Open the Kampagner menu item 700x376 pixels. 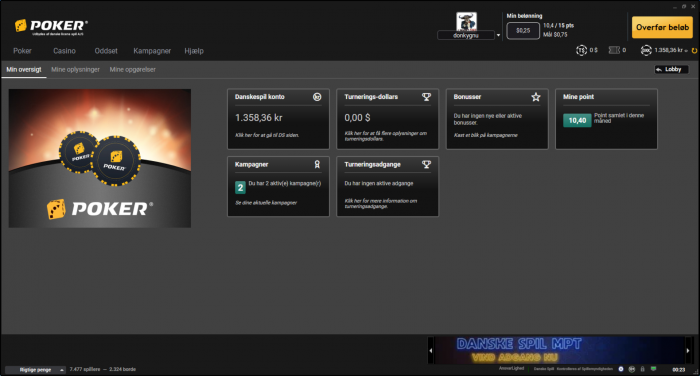coord(152,51)
